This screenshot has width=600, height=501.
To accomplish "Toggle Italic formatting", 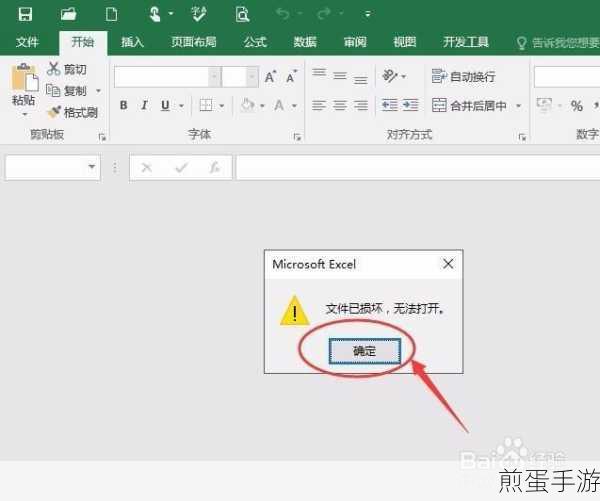I will tap(144, 105).
